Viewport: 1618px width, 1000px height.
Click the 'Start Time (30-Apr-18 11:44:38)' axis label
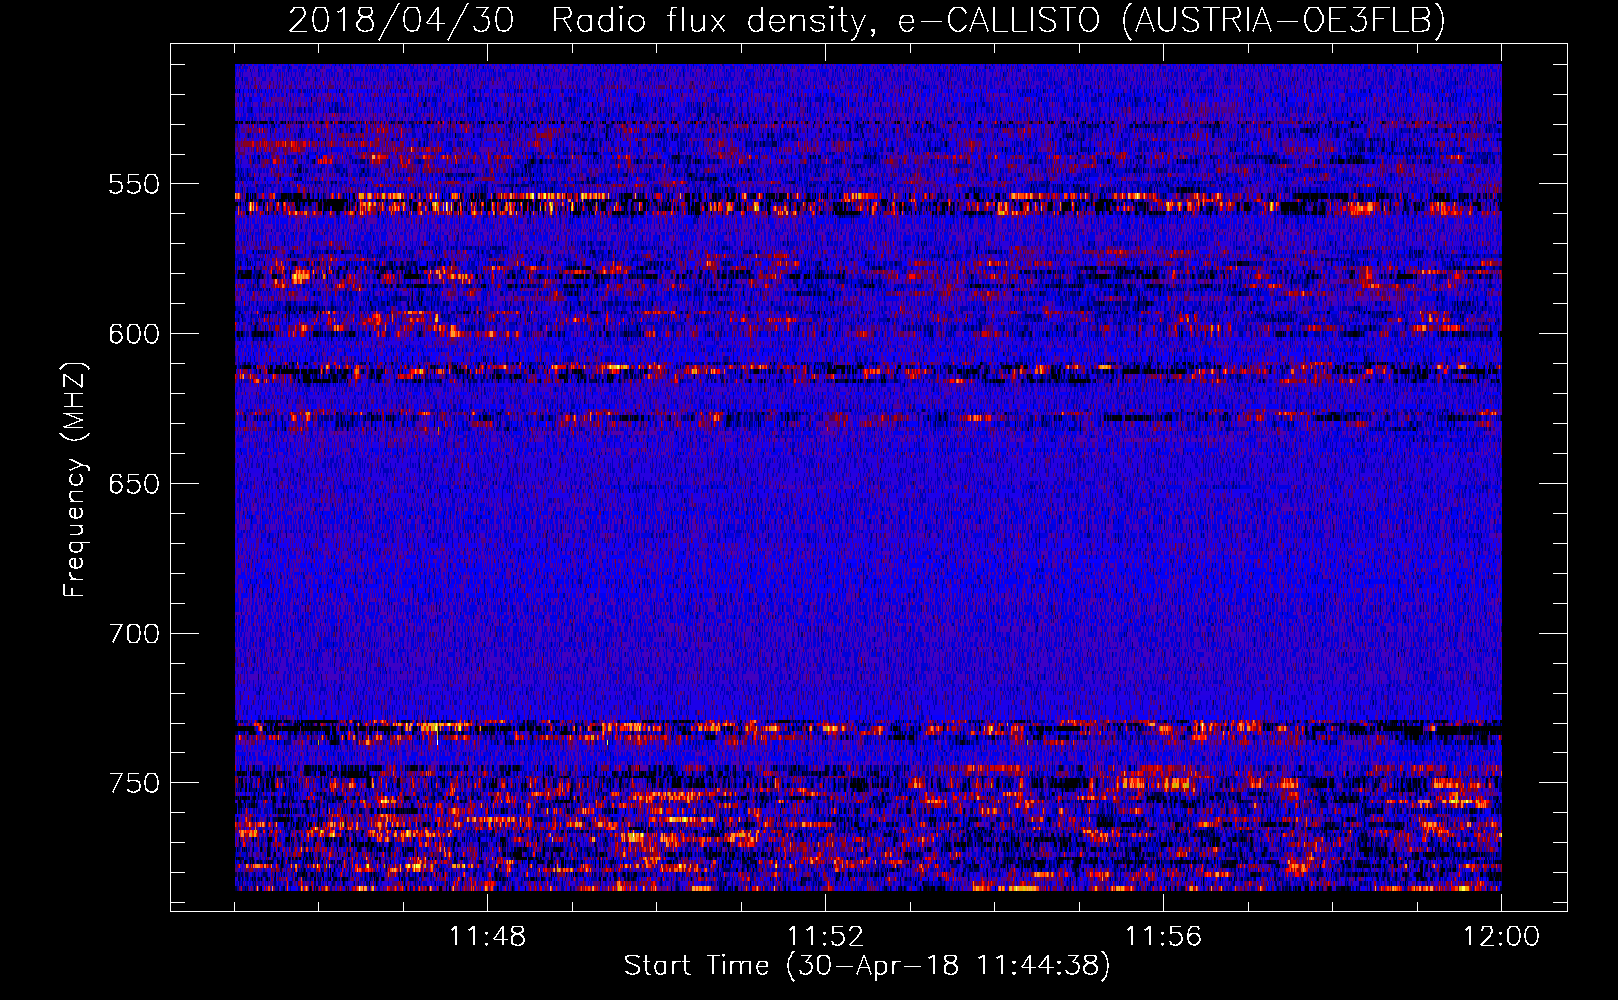(867, 966)
